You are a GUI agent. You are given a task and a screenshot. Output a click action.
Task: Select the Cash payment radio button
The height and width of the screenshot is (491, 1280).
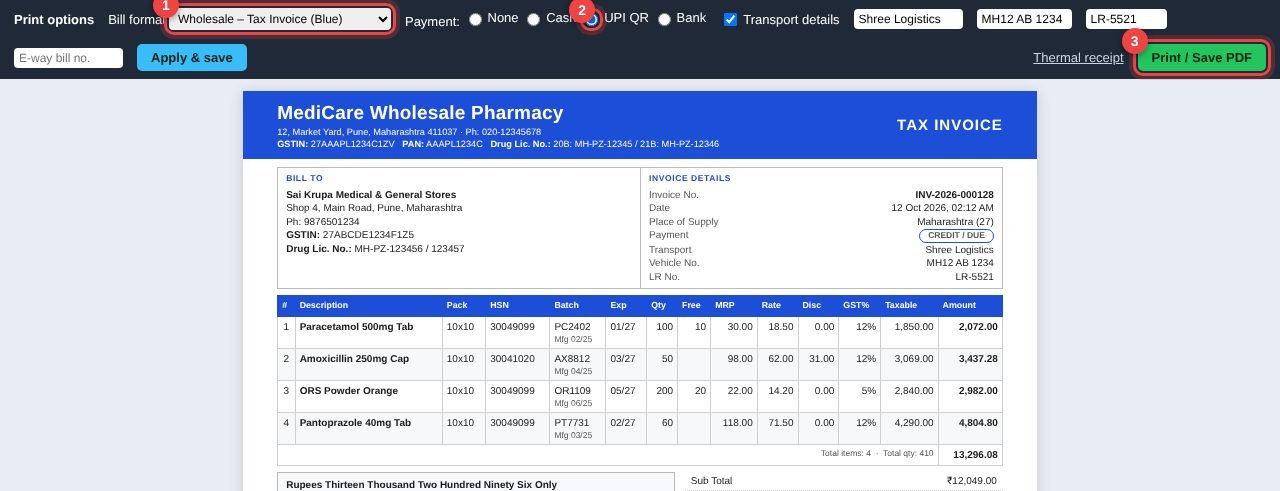coord(533,19)
